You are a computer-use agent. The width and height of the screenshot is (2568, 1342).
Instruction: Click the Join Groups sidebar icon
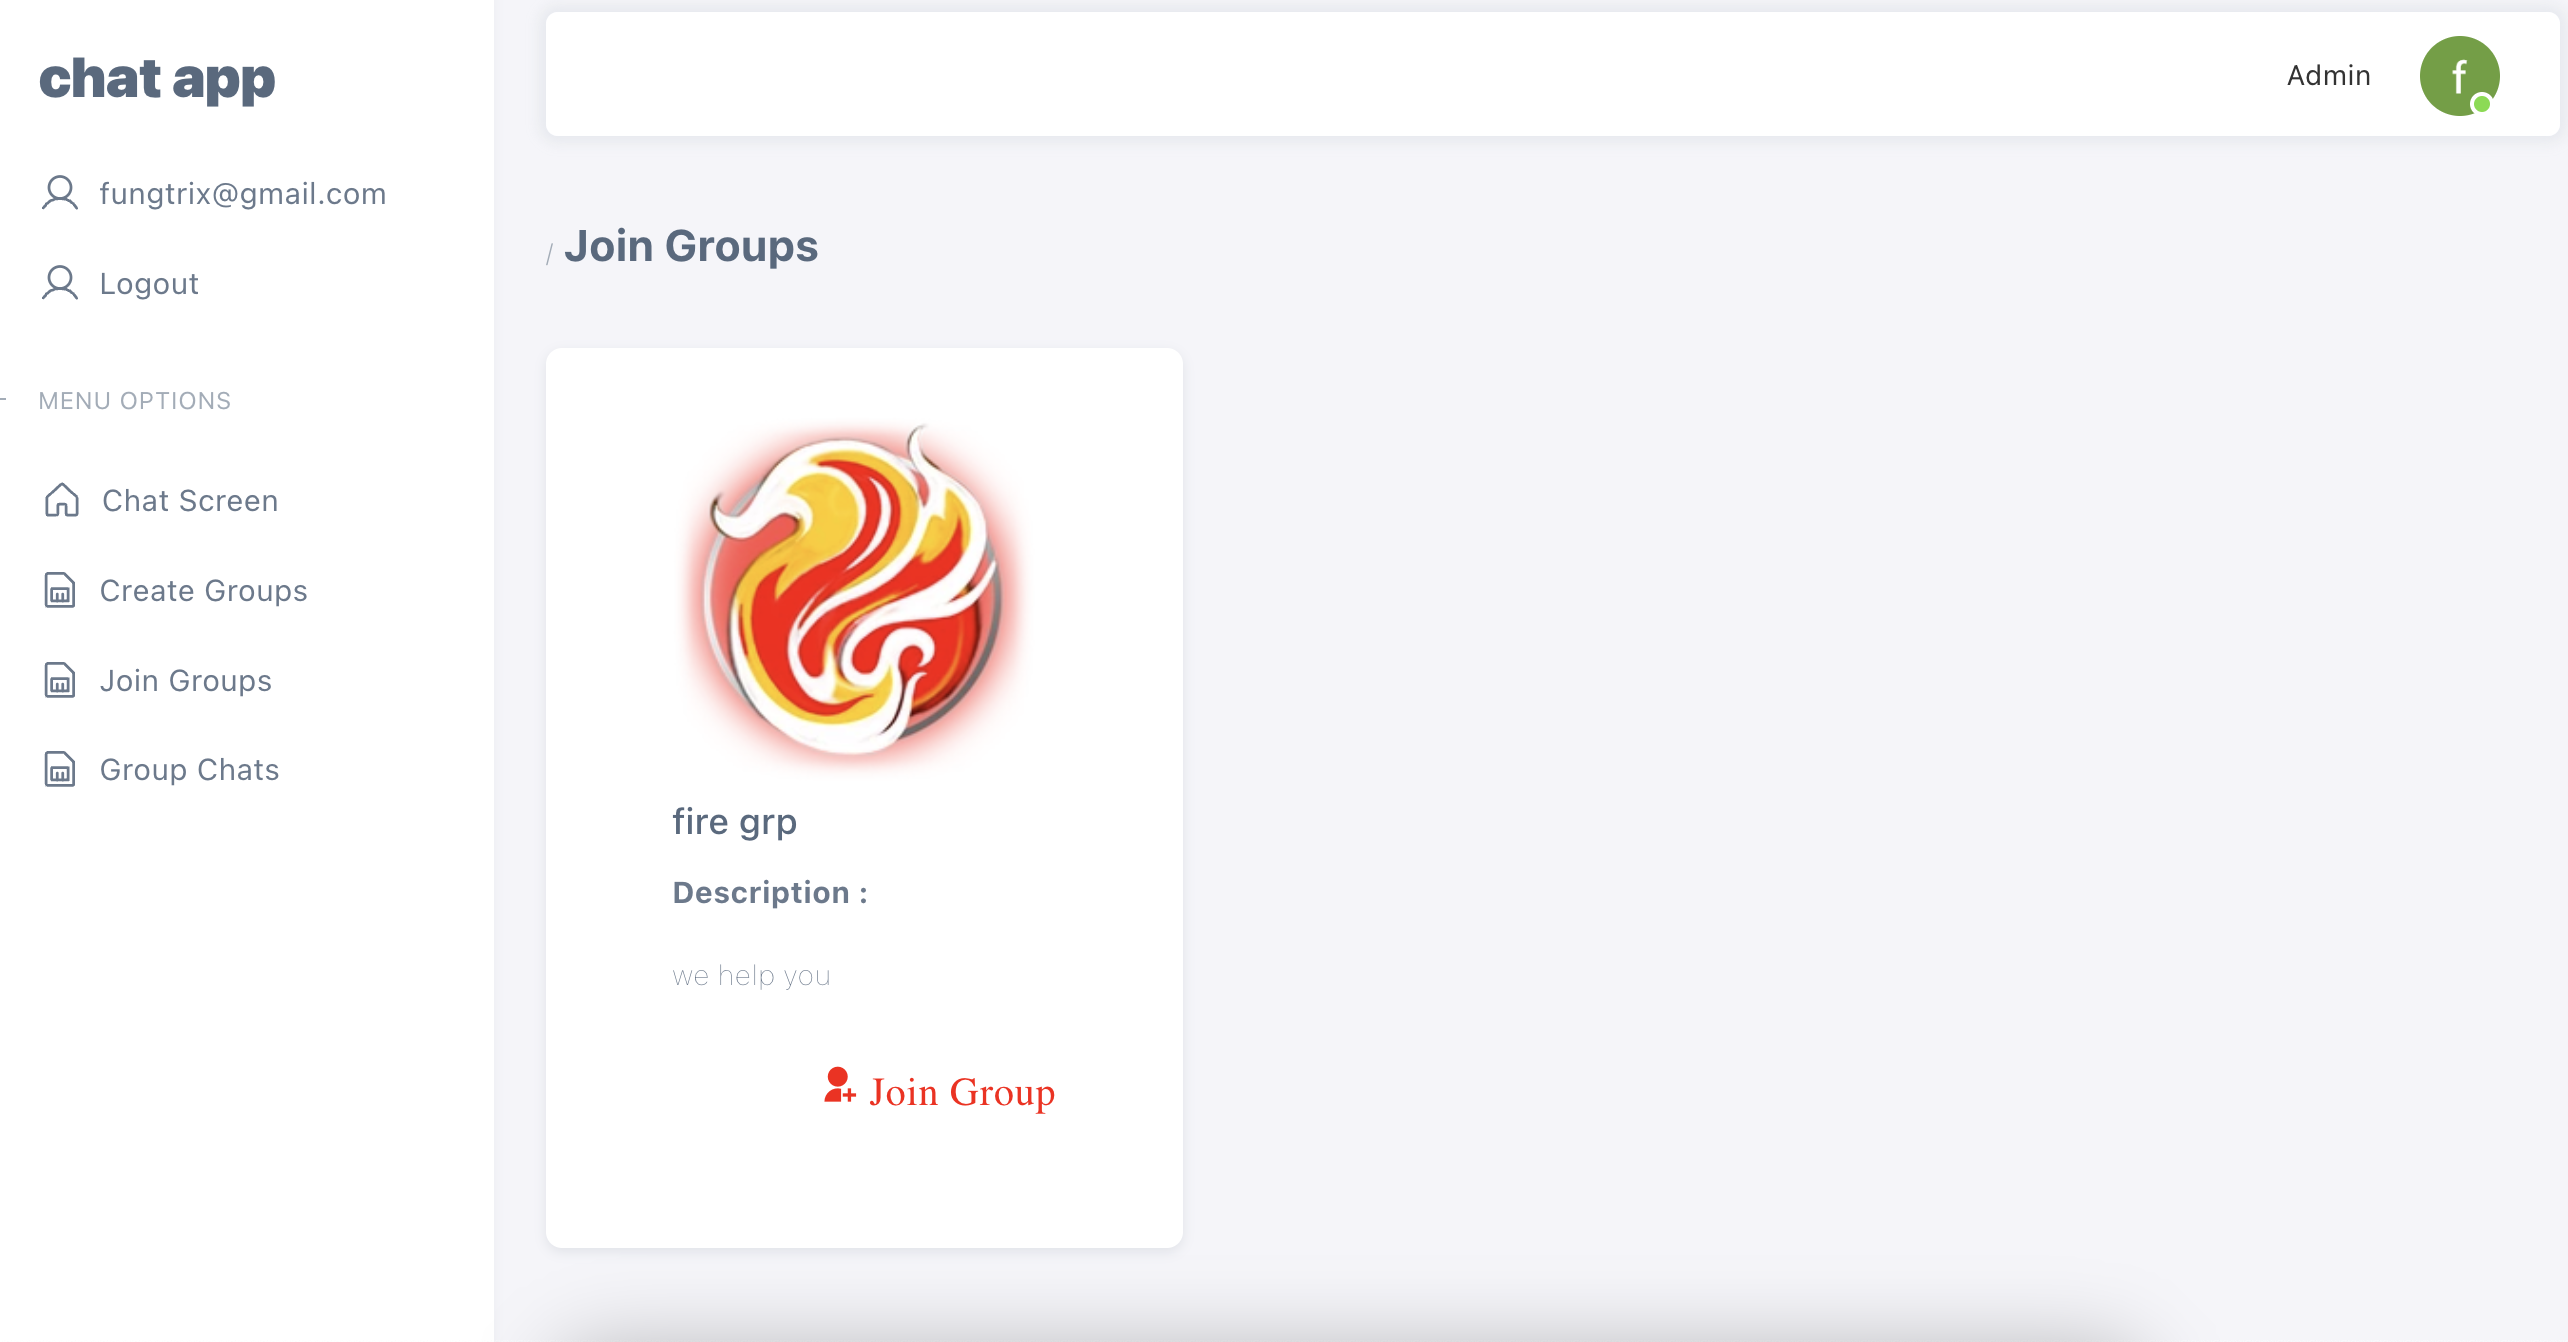[x=60, y=680]
